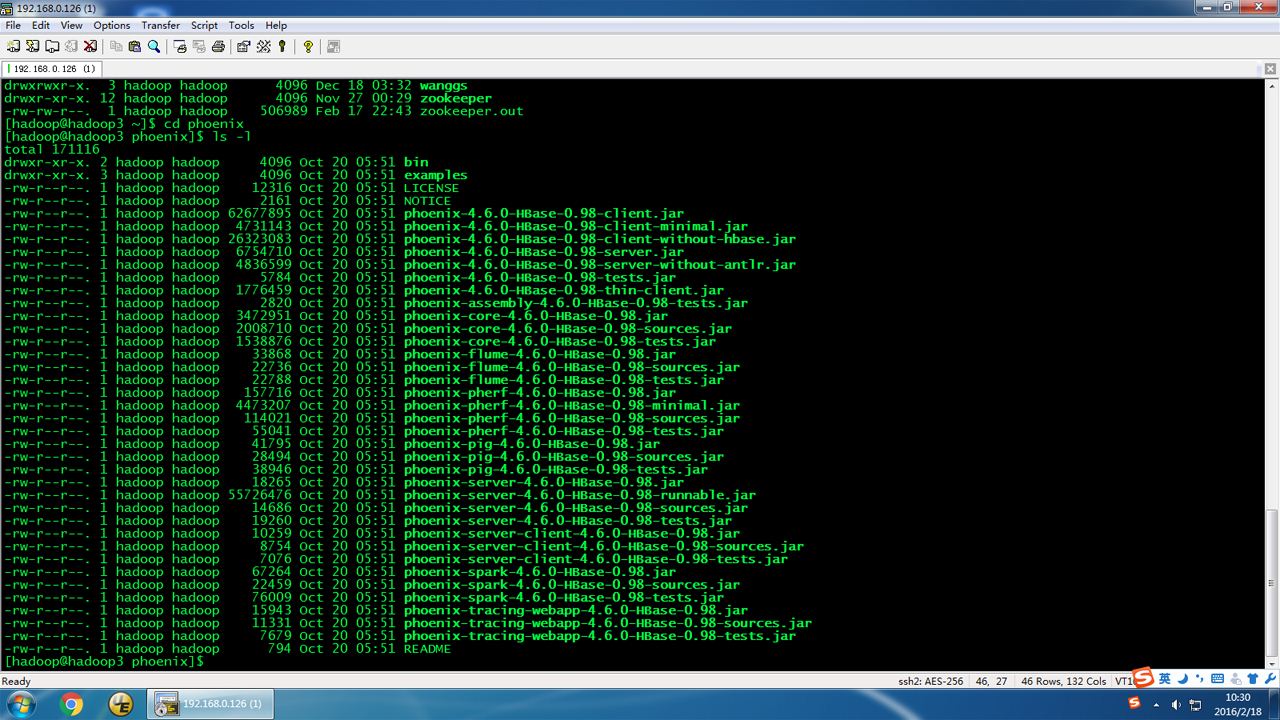
Task: Click the grayed Reconnect toolbar icon
Action: coord(71,46)
